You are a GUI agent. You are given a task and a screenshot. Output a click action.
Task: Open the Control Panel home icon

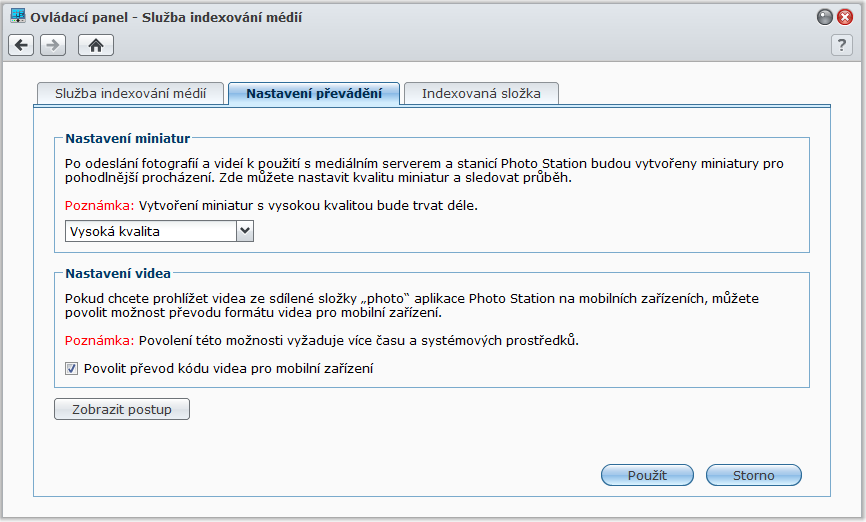click(96, 45)
